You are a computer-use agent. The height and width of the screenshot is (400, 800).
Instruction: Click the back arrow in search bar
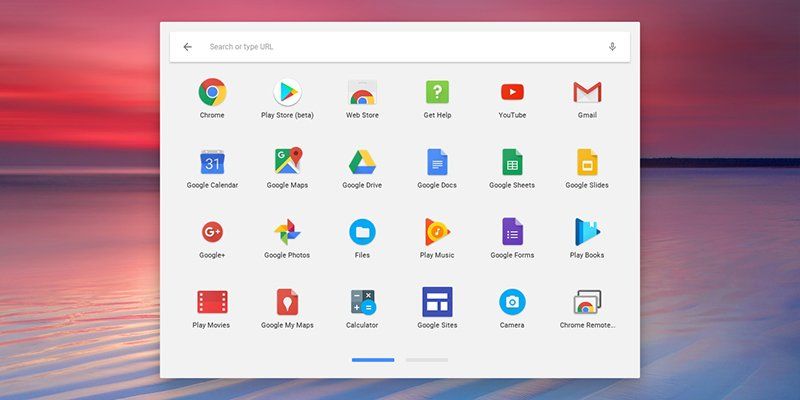[x=187, y=47]
